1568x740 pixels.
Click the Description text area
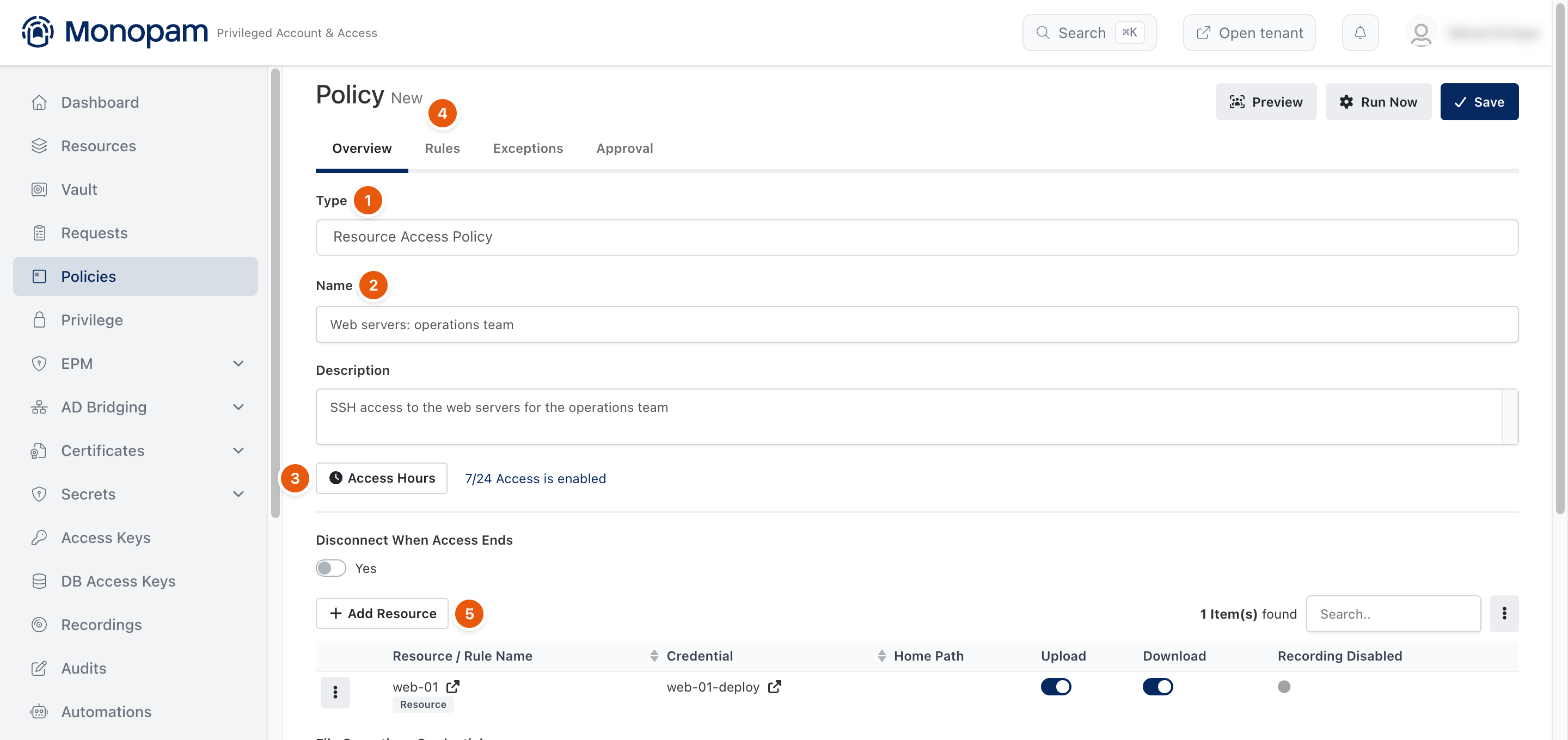coord(917,417)
